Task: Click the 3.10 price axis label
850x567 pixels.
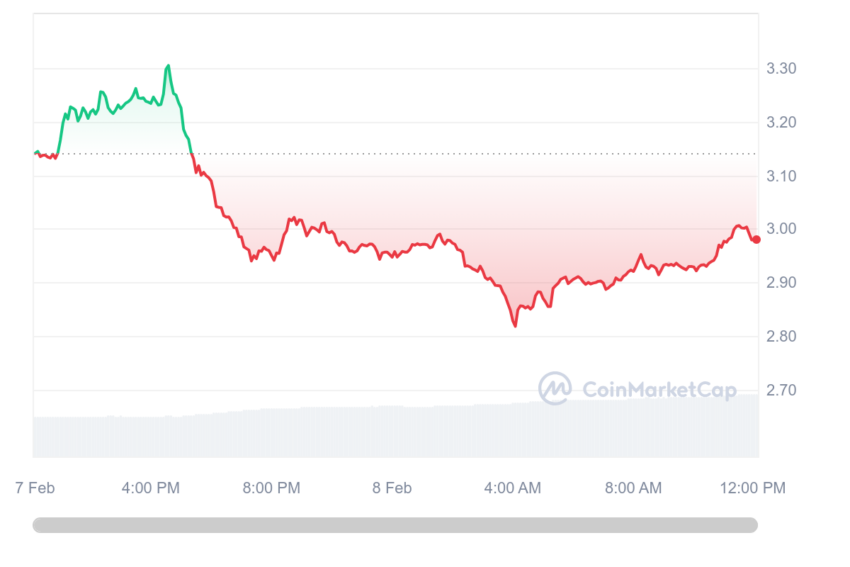Action: [781, 176]
